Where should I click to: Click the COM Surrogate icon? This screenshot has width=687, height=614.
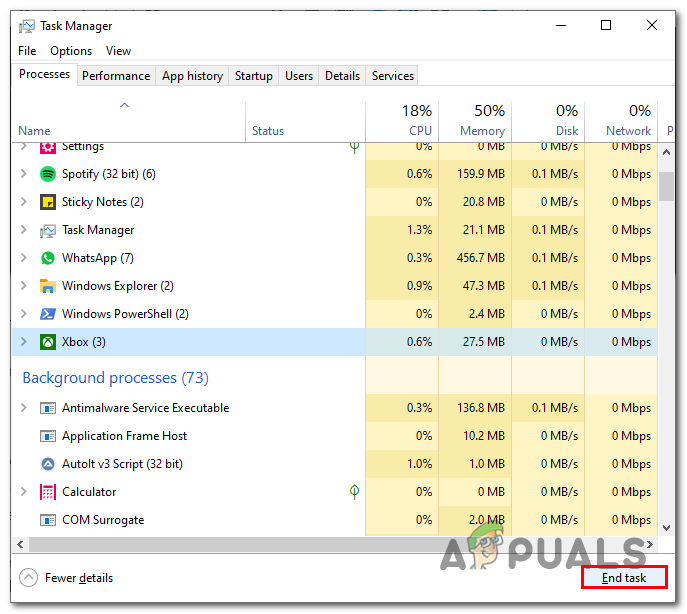click(x=48, y=520)
